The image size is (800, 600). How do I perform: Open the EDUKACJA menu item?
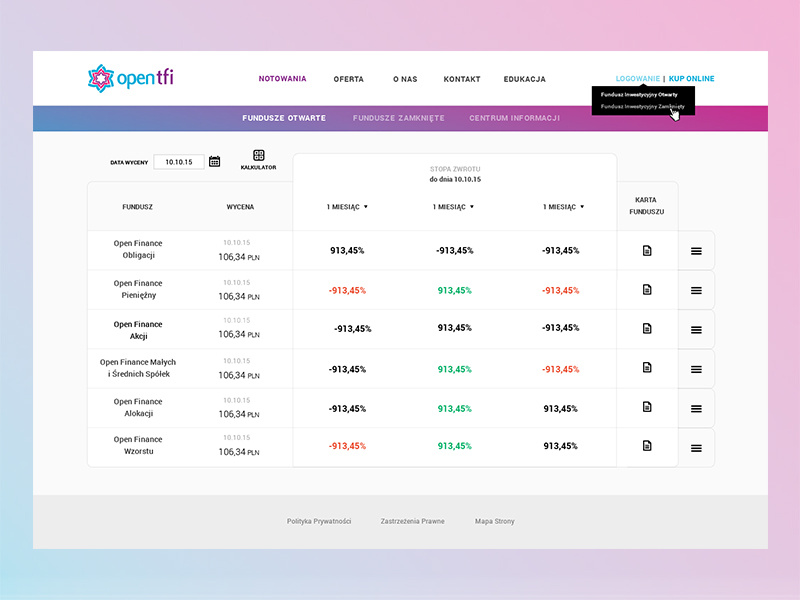tap(524, 79)
